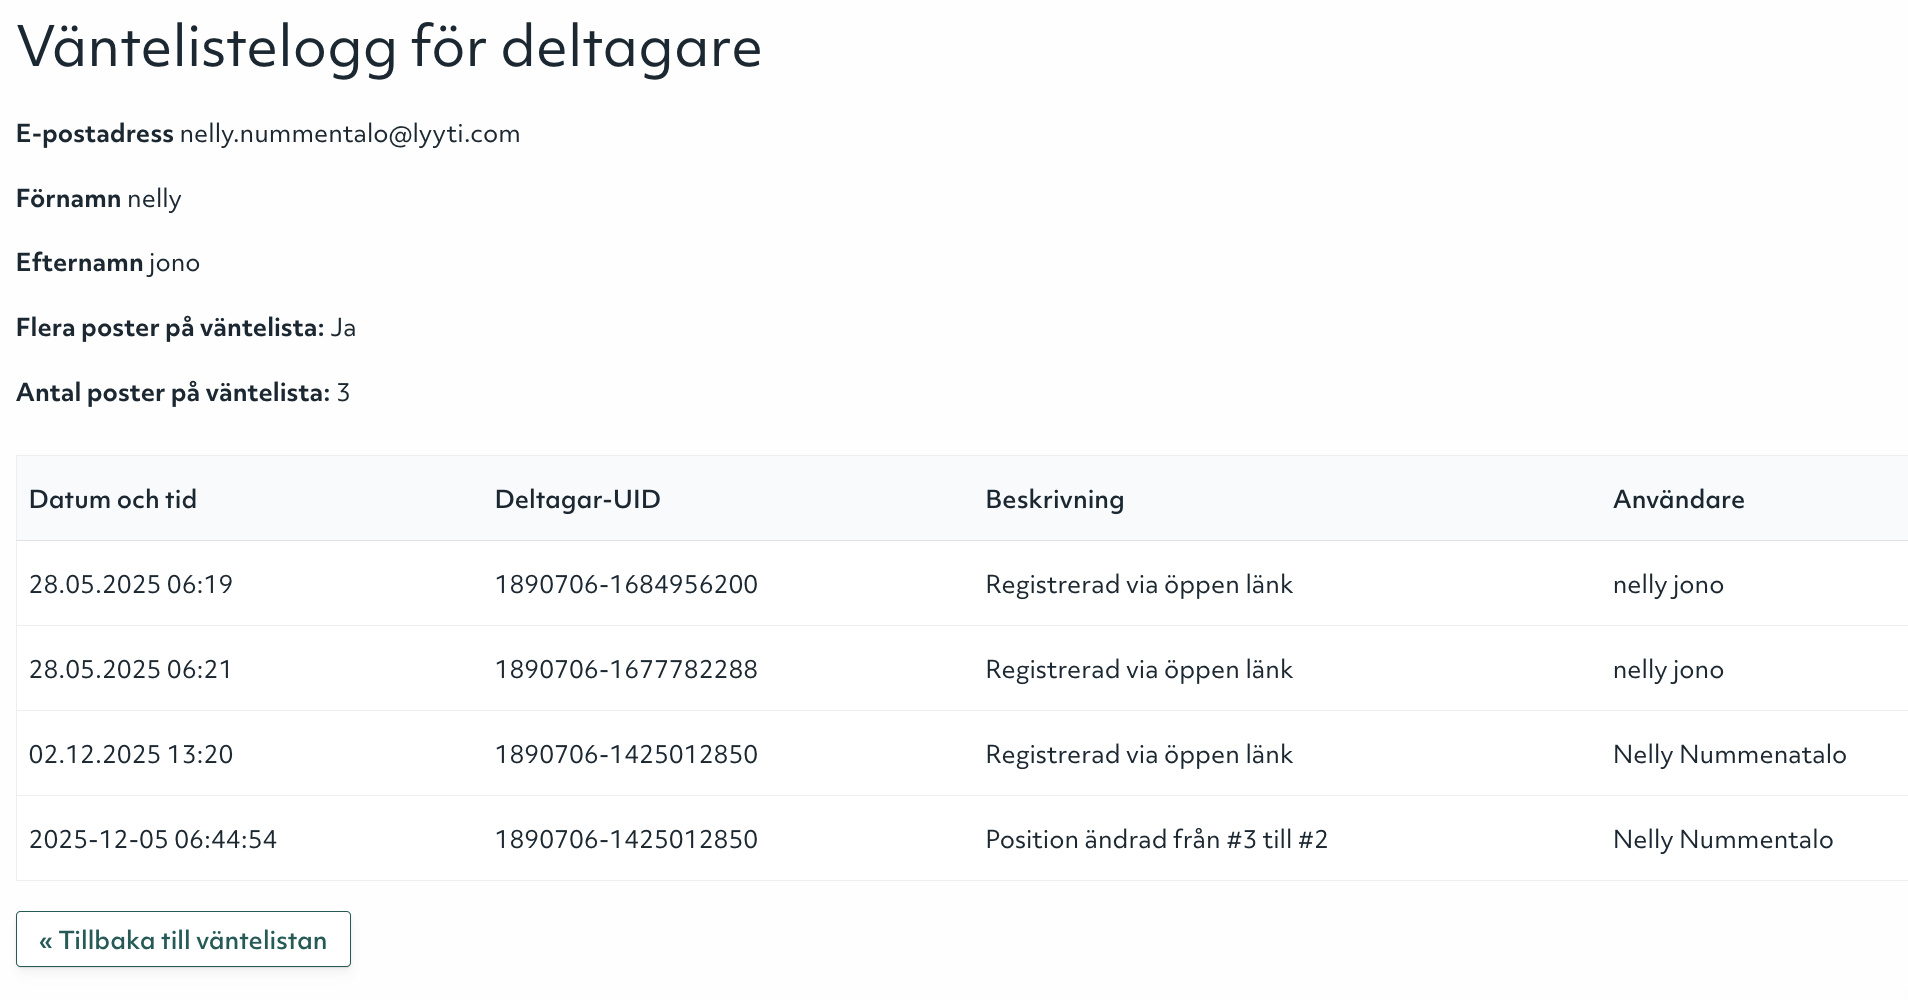Click the Nelly Nummenatalo user cell
The image size is (1908, 1000).
click(x=1729, y=754)
